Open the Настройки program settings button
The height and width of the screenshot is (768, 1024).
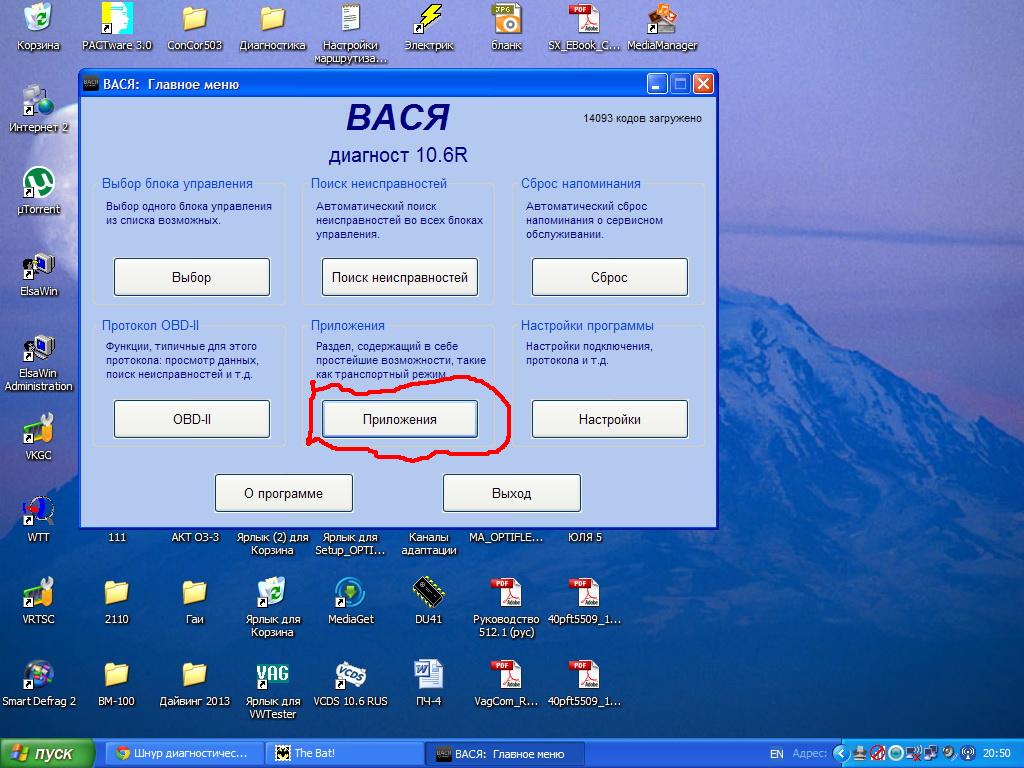point(609,419)
